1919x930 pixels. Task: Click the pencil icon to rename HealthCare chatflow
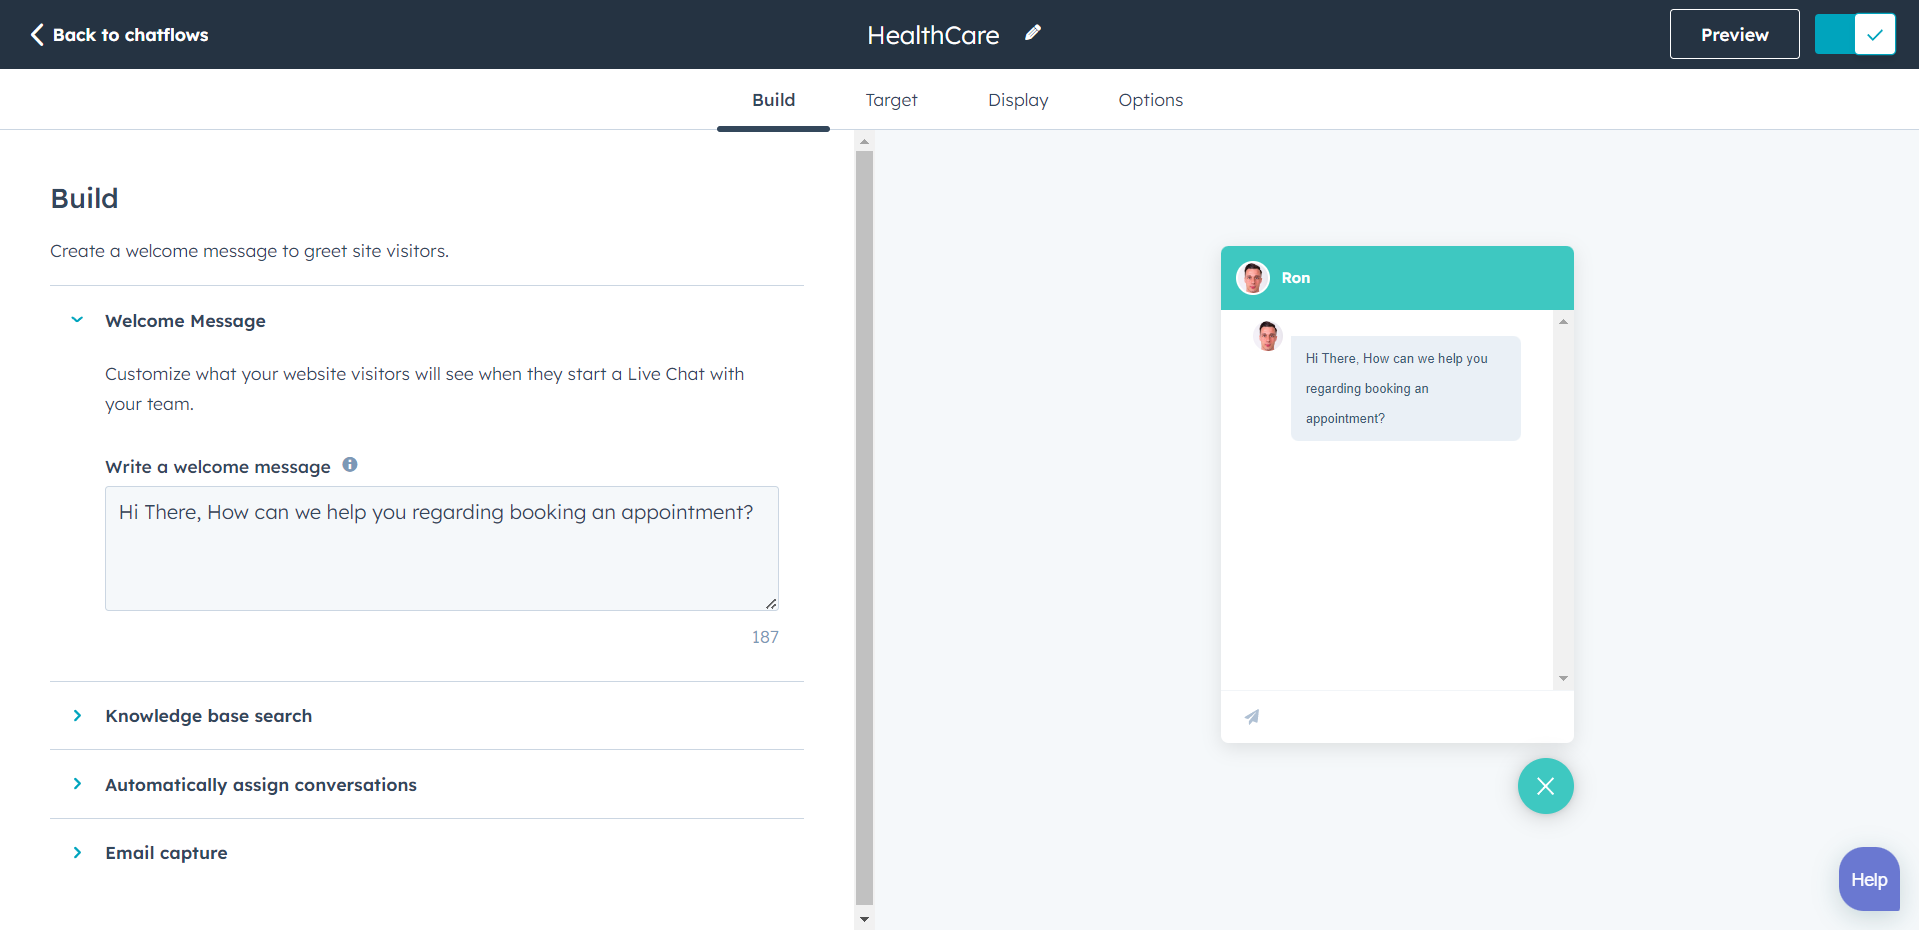point(1033,33)
